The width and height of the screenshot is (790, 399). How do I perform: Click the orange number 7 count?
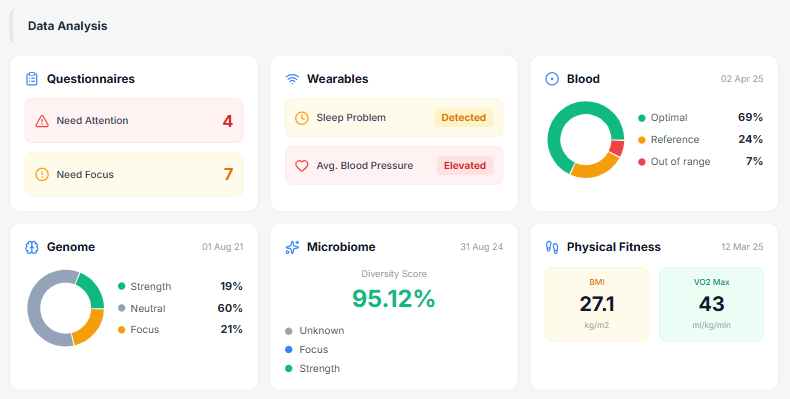228,175
